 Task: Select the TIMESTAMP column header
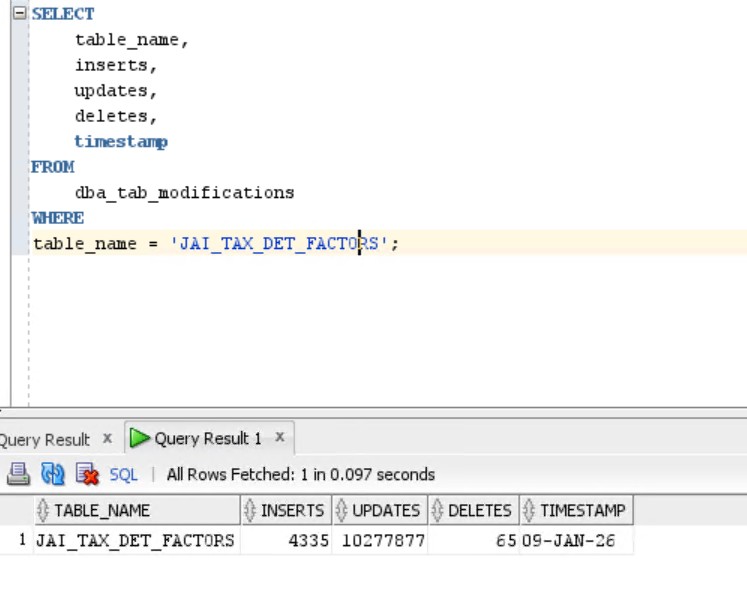pos(582,511)
